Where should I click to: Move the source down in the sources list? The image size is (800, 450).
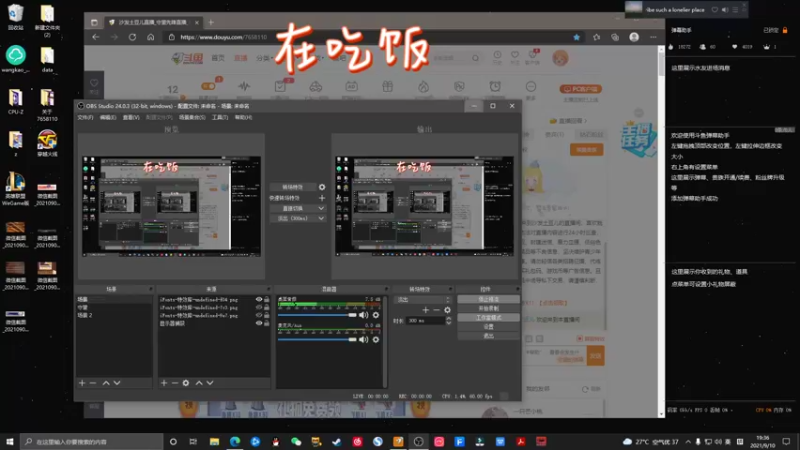pyautogui.click(x=210, y=383)
